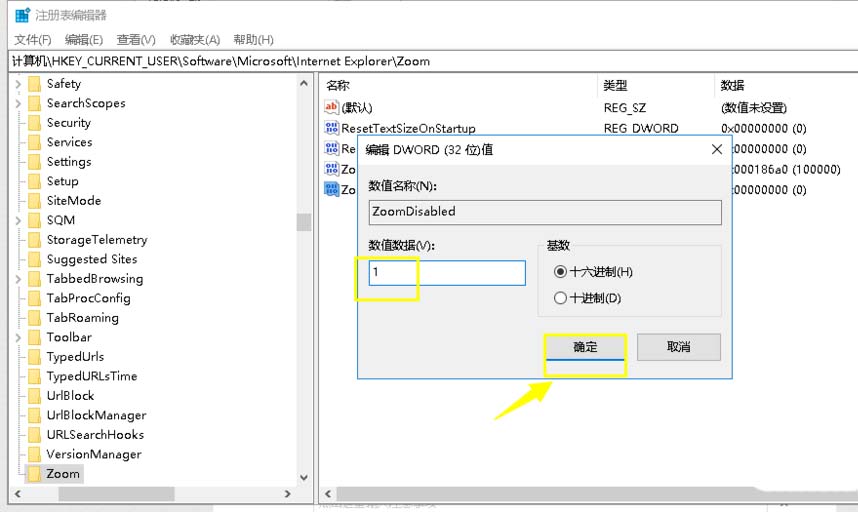The width and height of the screenshot is (858, 512).
Task: Click the UrlBlock folder icon
Action: pos(34,396)
